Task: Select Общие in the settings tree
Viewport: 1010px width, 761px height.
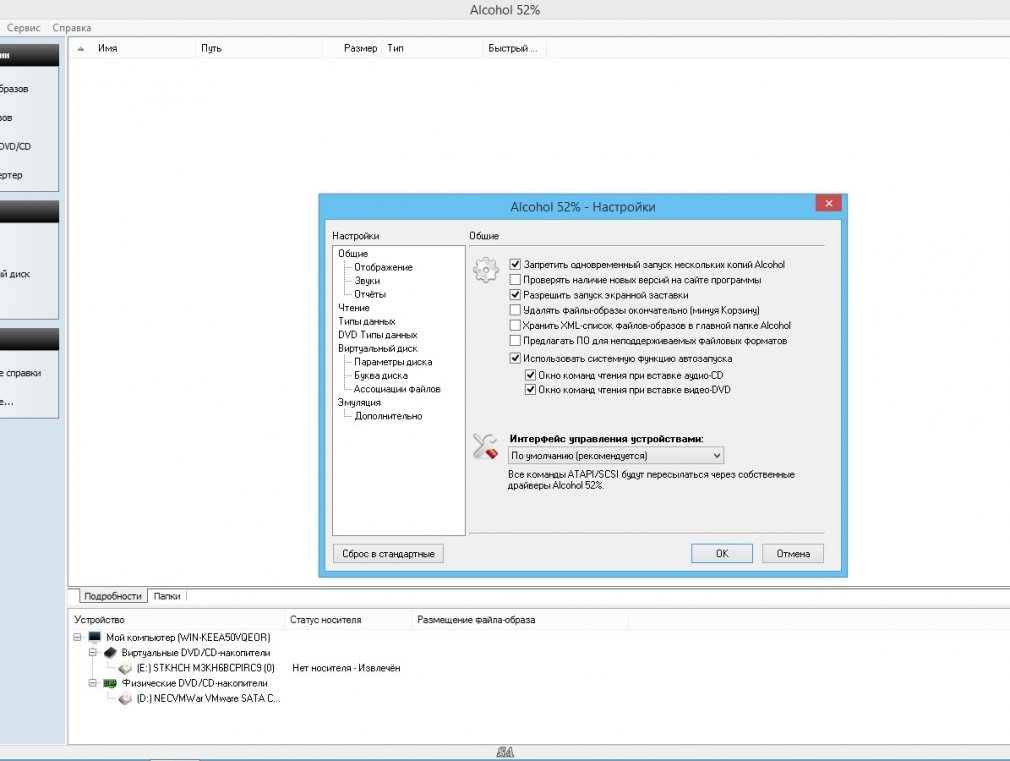Action: point(353,253)
